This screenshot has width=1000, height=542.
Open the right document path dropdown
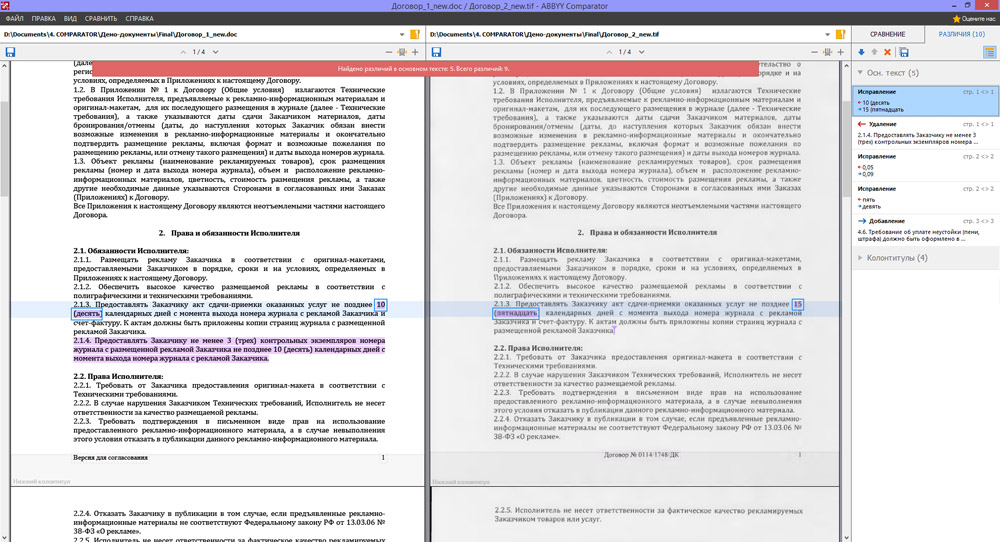pos(826,34)
